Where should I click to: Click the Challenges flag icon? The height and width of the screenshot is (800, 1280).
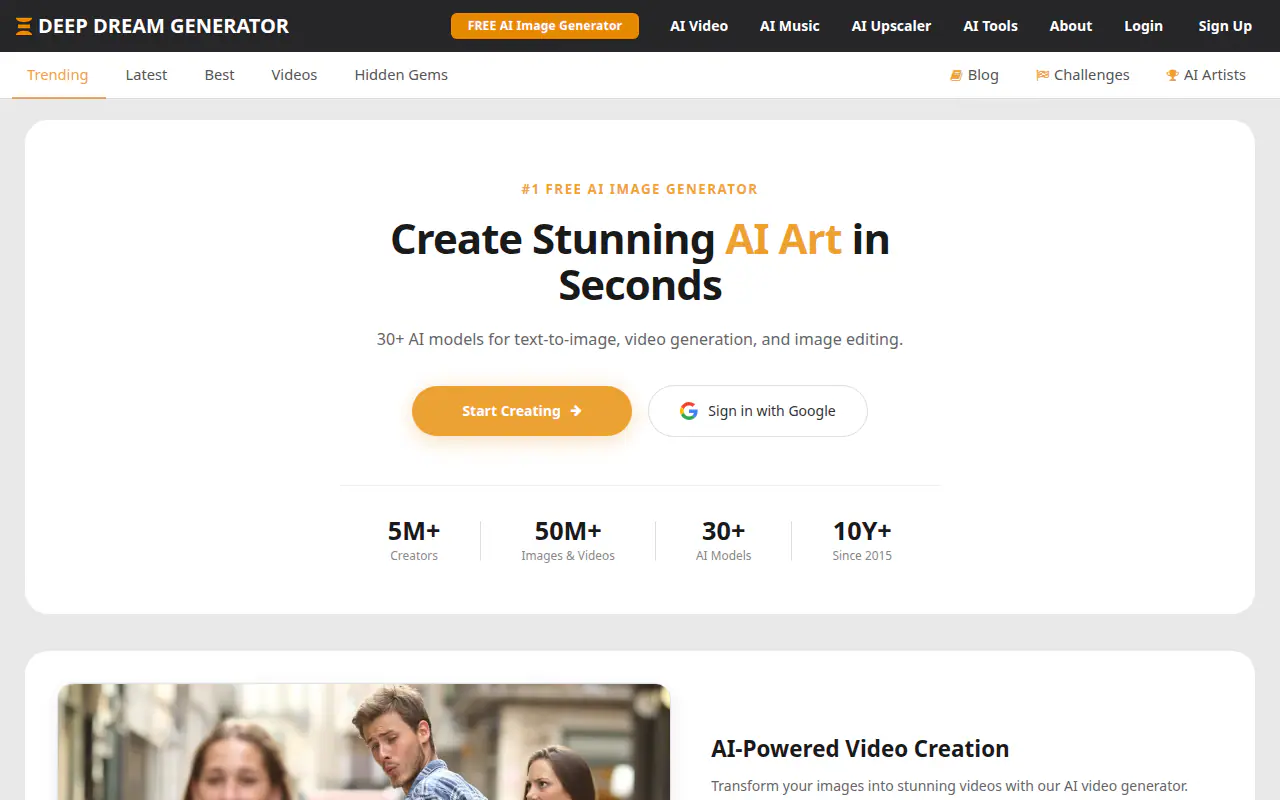point(1043,75)
